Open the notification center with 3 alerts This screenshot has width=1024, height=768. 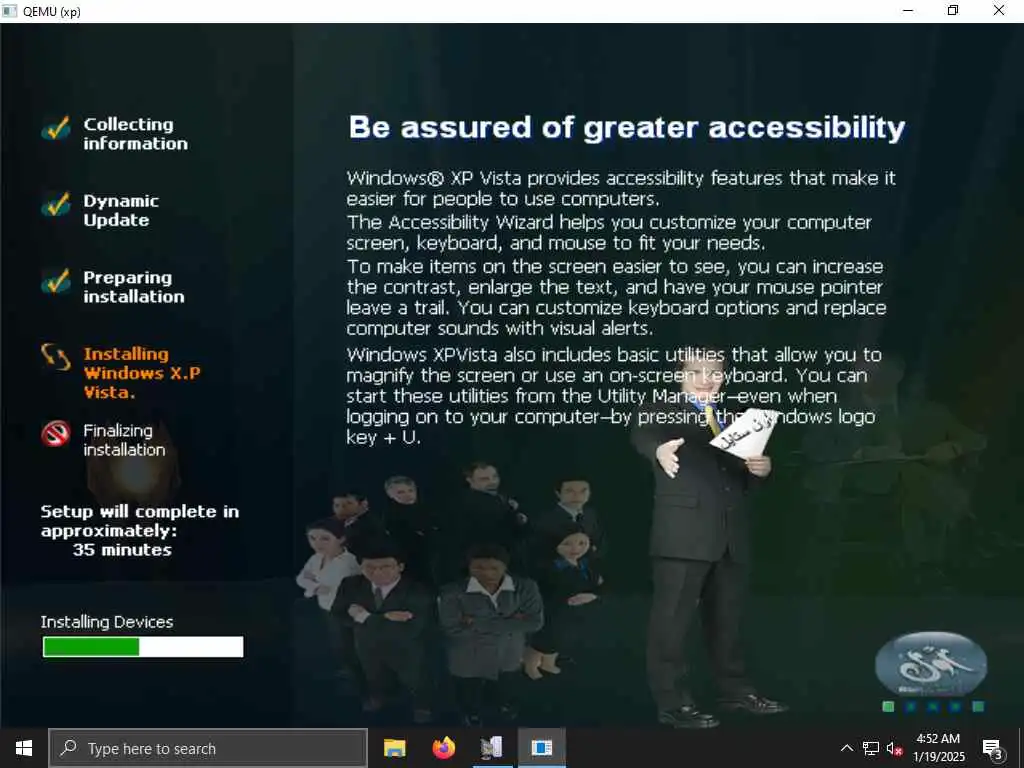click(993, 749)
